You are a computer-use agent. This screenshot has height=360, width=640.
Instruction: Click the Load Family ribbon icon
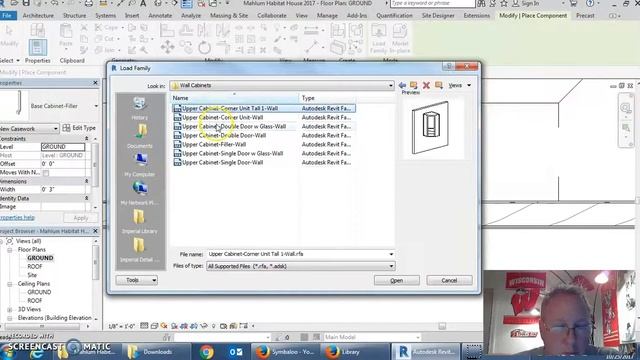[x=378, y=39]
